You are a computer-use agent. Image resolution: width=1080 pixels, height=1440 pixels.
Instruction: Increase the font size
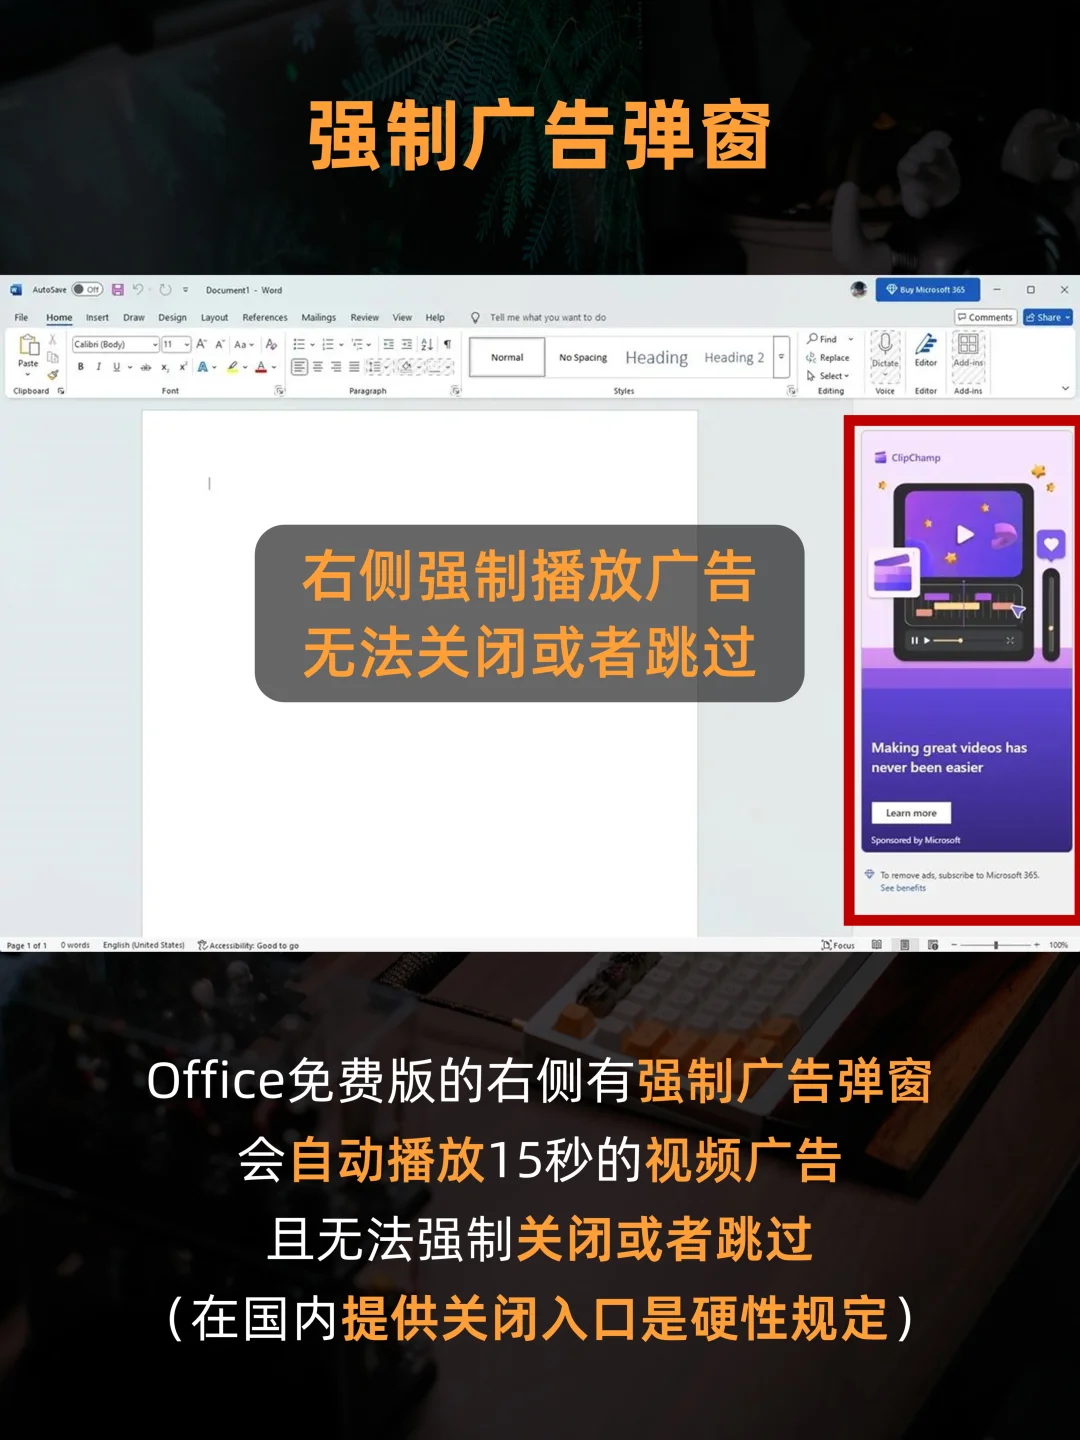click(201, 344)
